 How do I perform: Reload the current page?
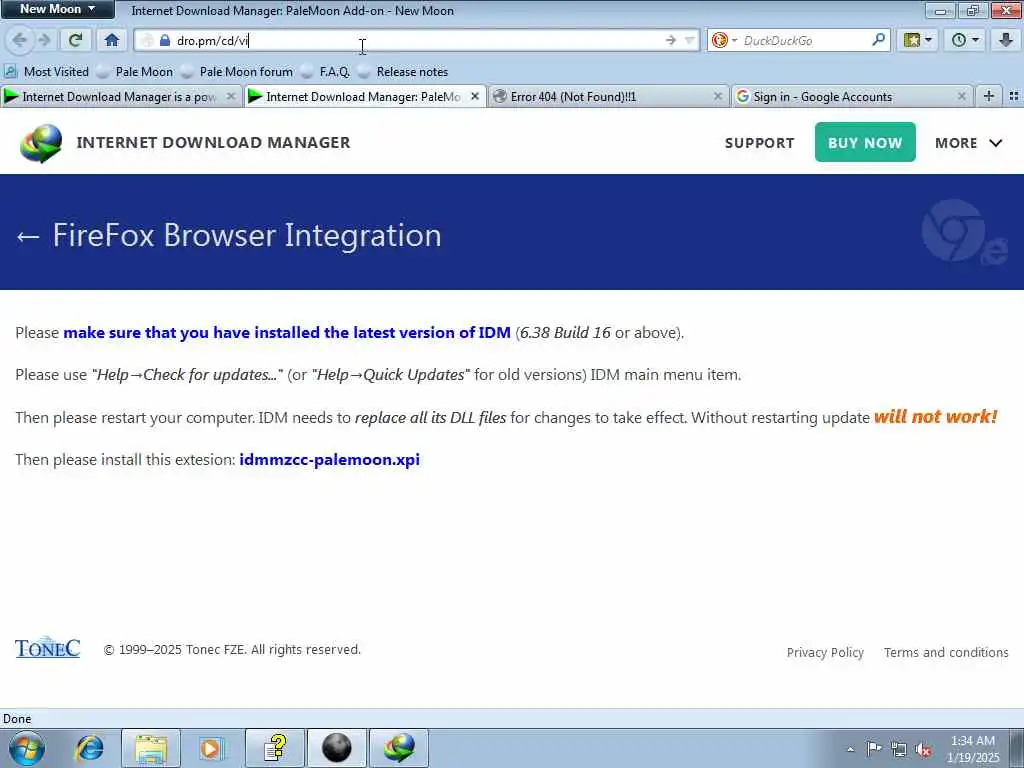coord(75,40)
